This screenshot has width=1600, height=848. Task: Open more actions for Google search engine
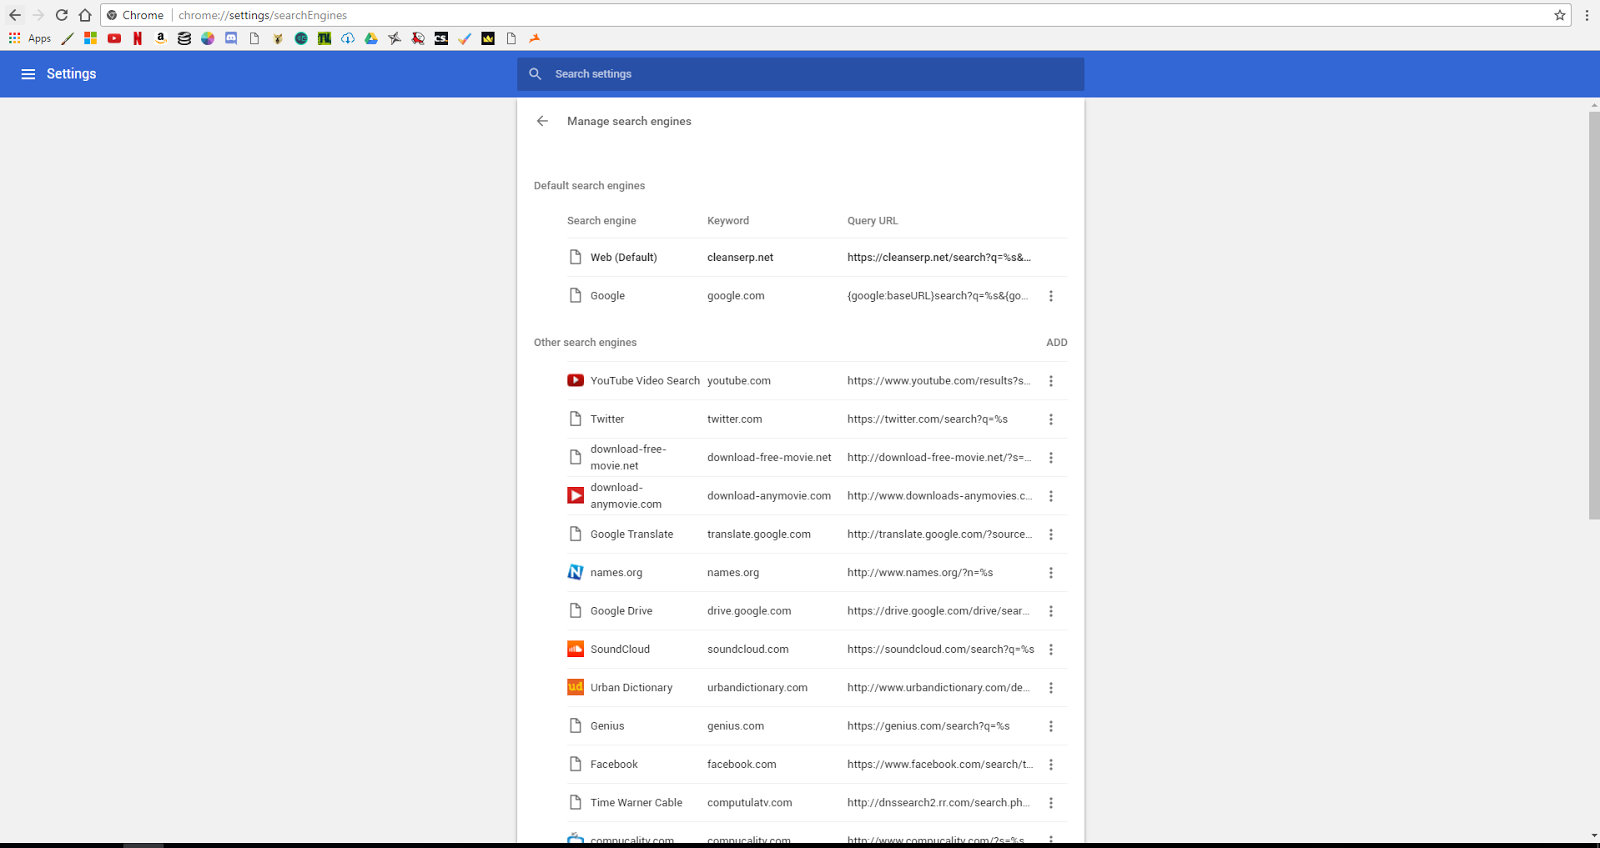click(x=1051, y=296)
